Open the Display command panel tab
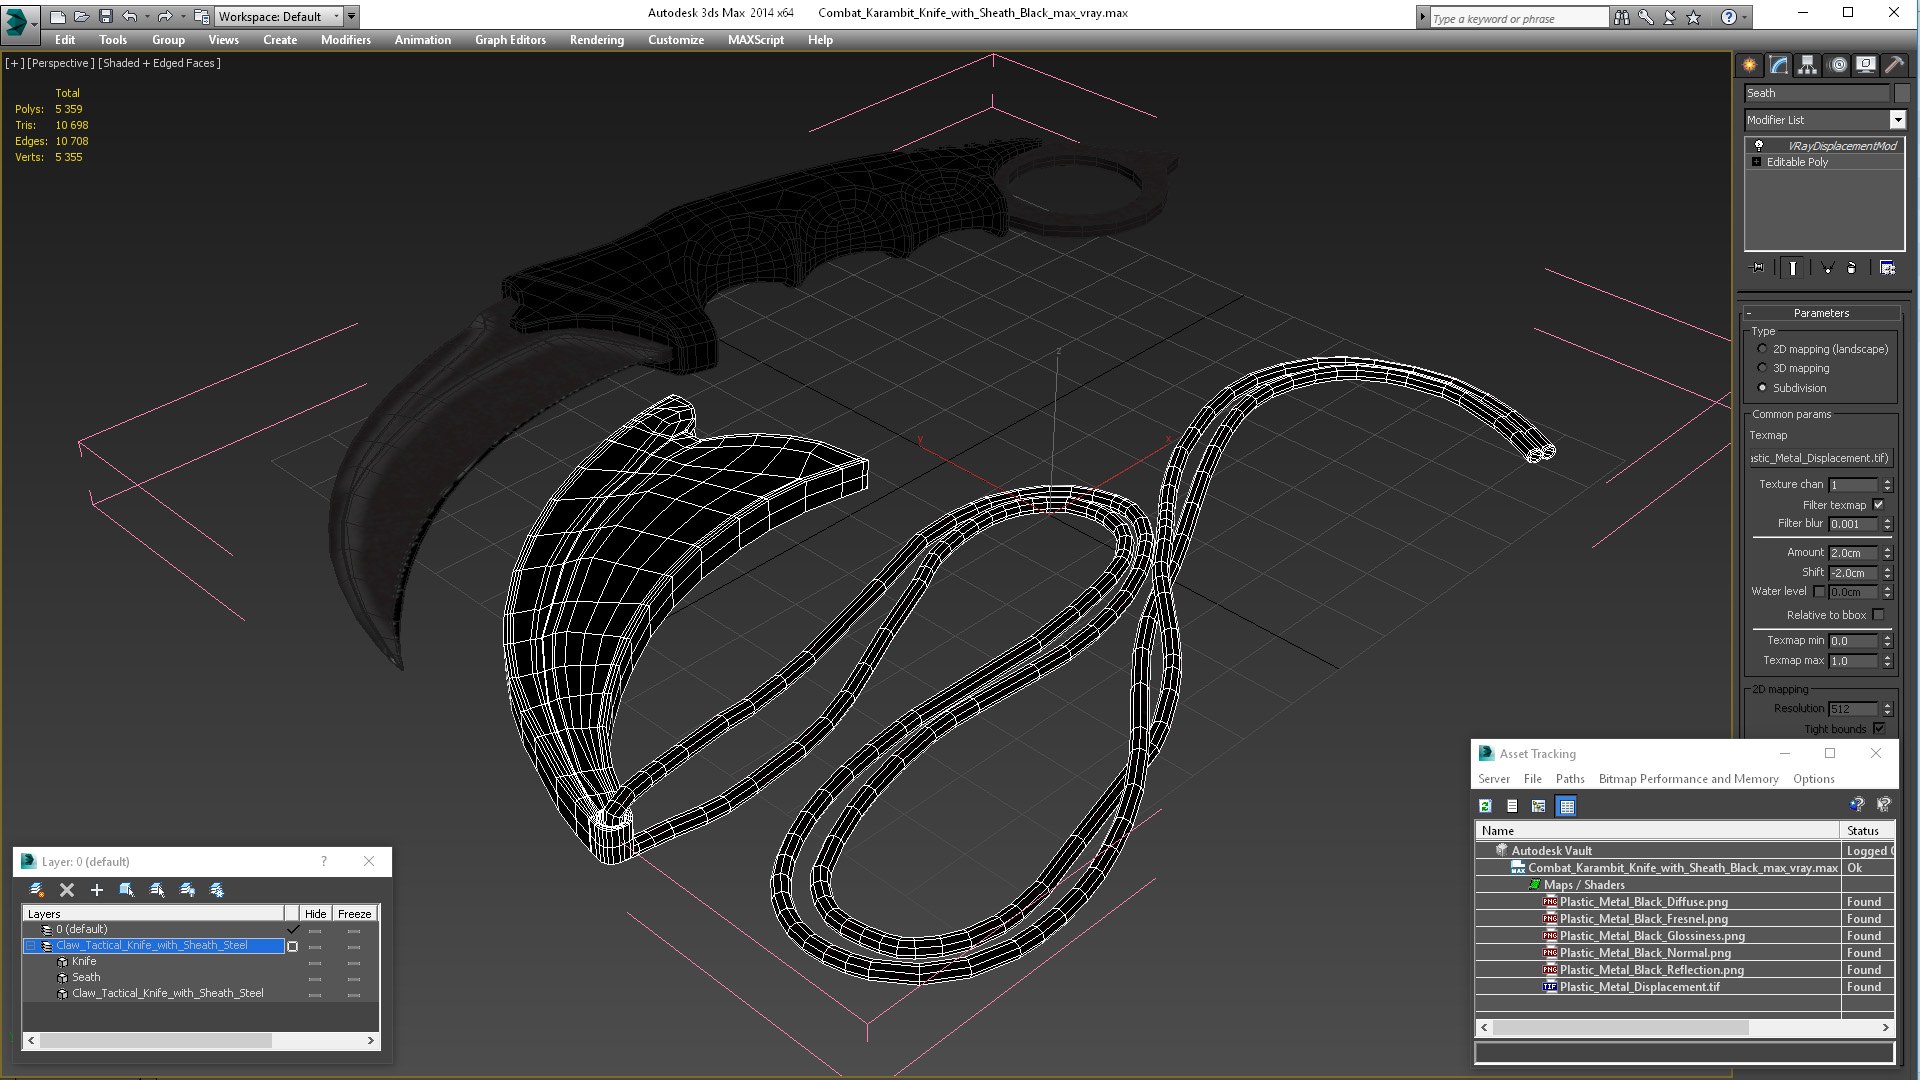 coord(1866,65)
